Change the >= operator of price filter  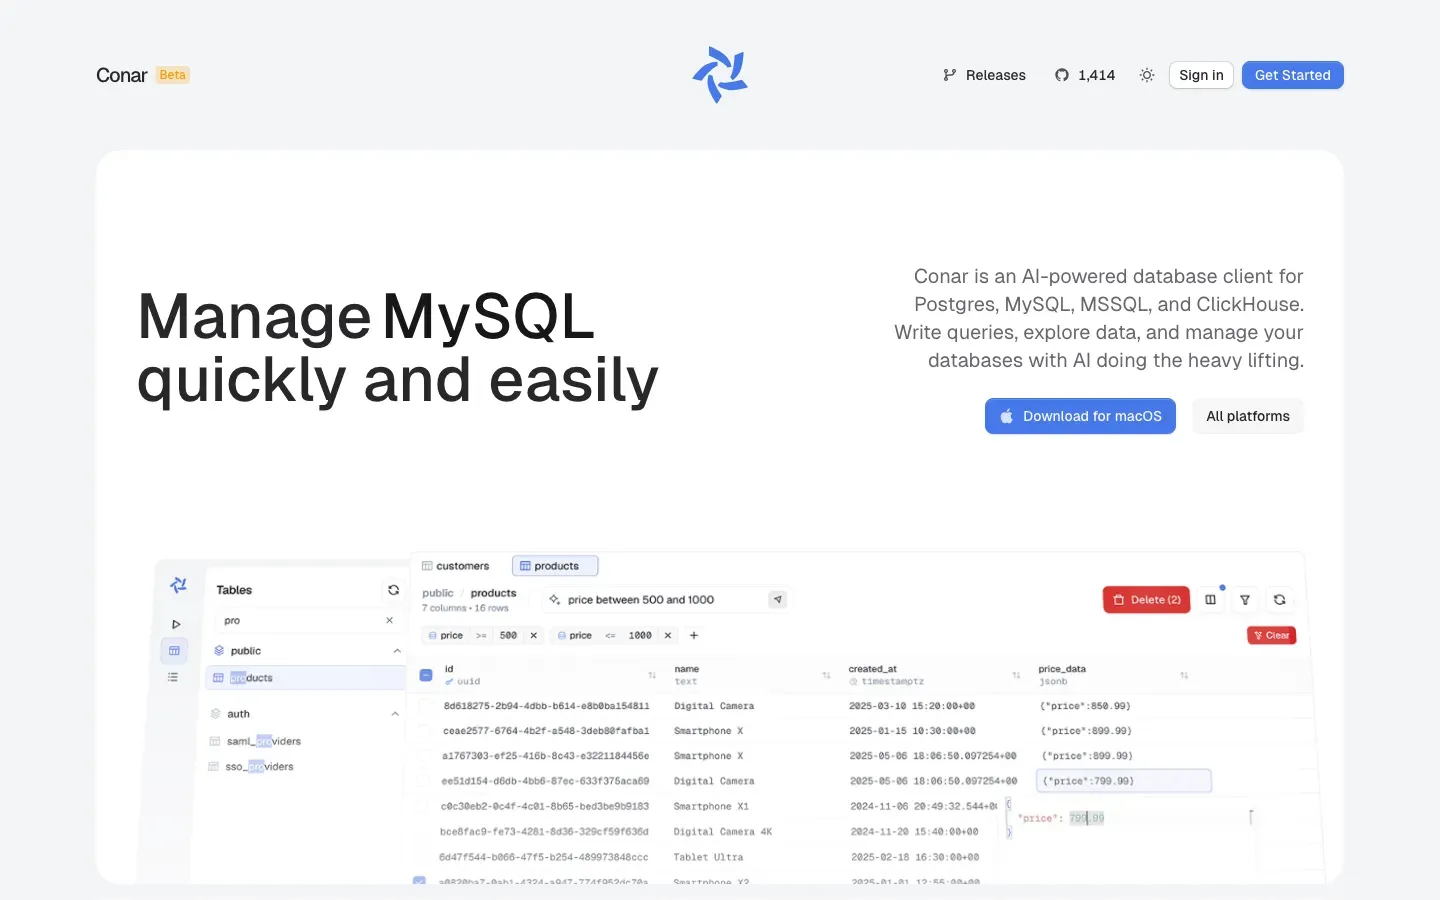coord(481,636)
